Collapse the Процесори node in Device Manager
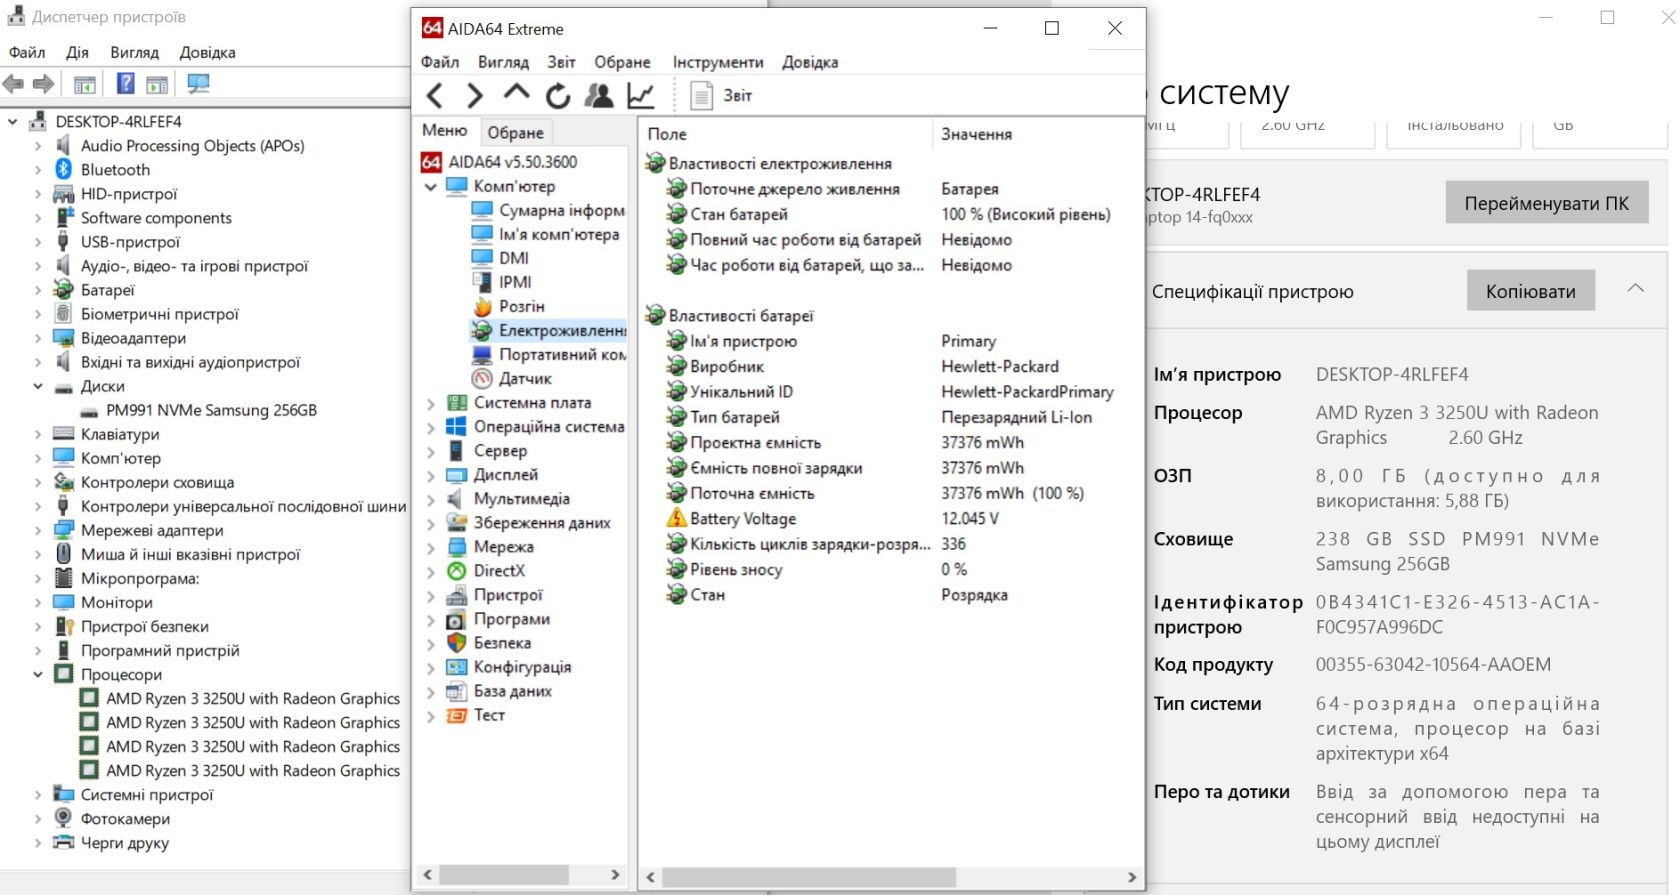Screen dimensions: 1680x895 point(38,675)
